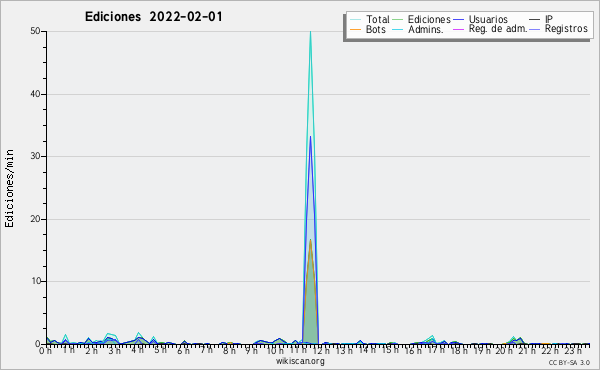Click the '0 h' x-axis label
This screenshot has height=370, width=600.
[46, 350]
